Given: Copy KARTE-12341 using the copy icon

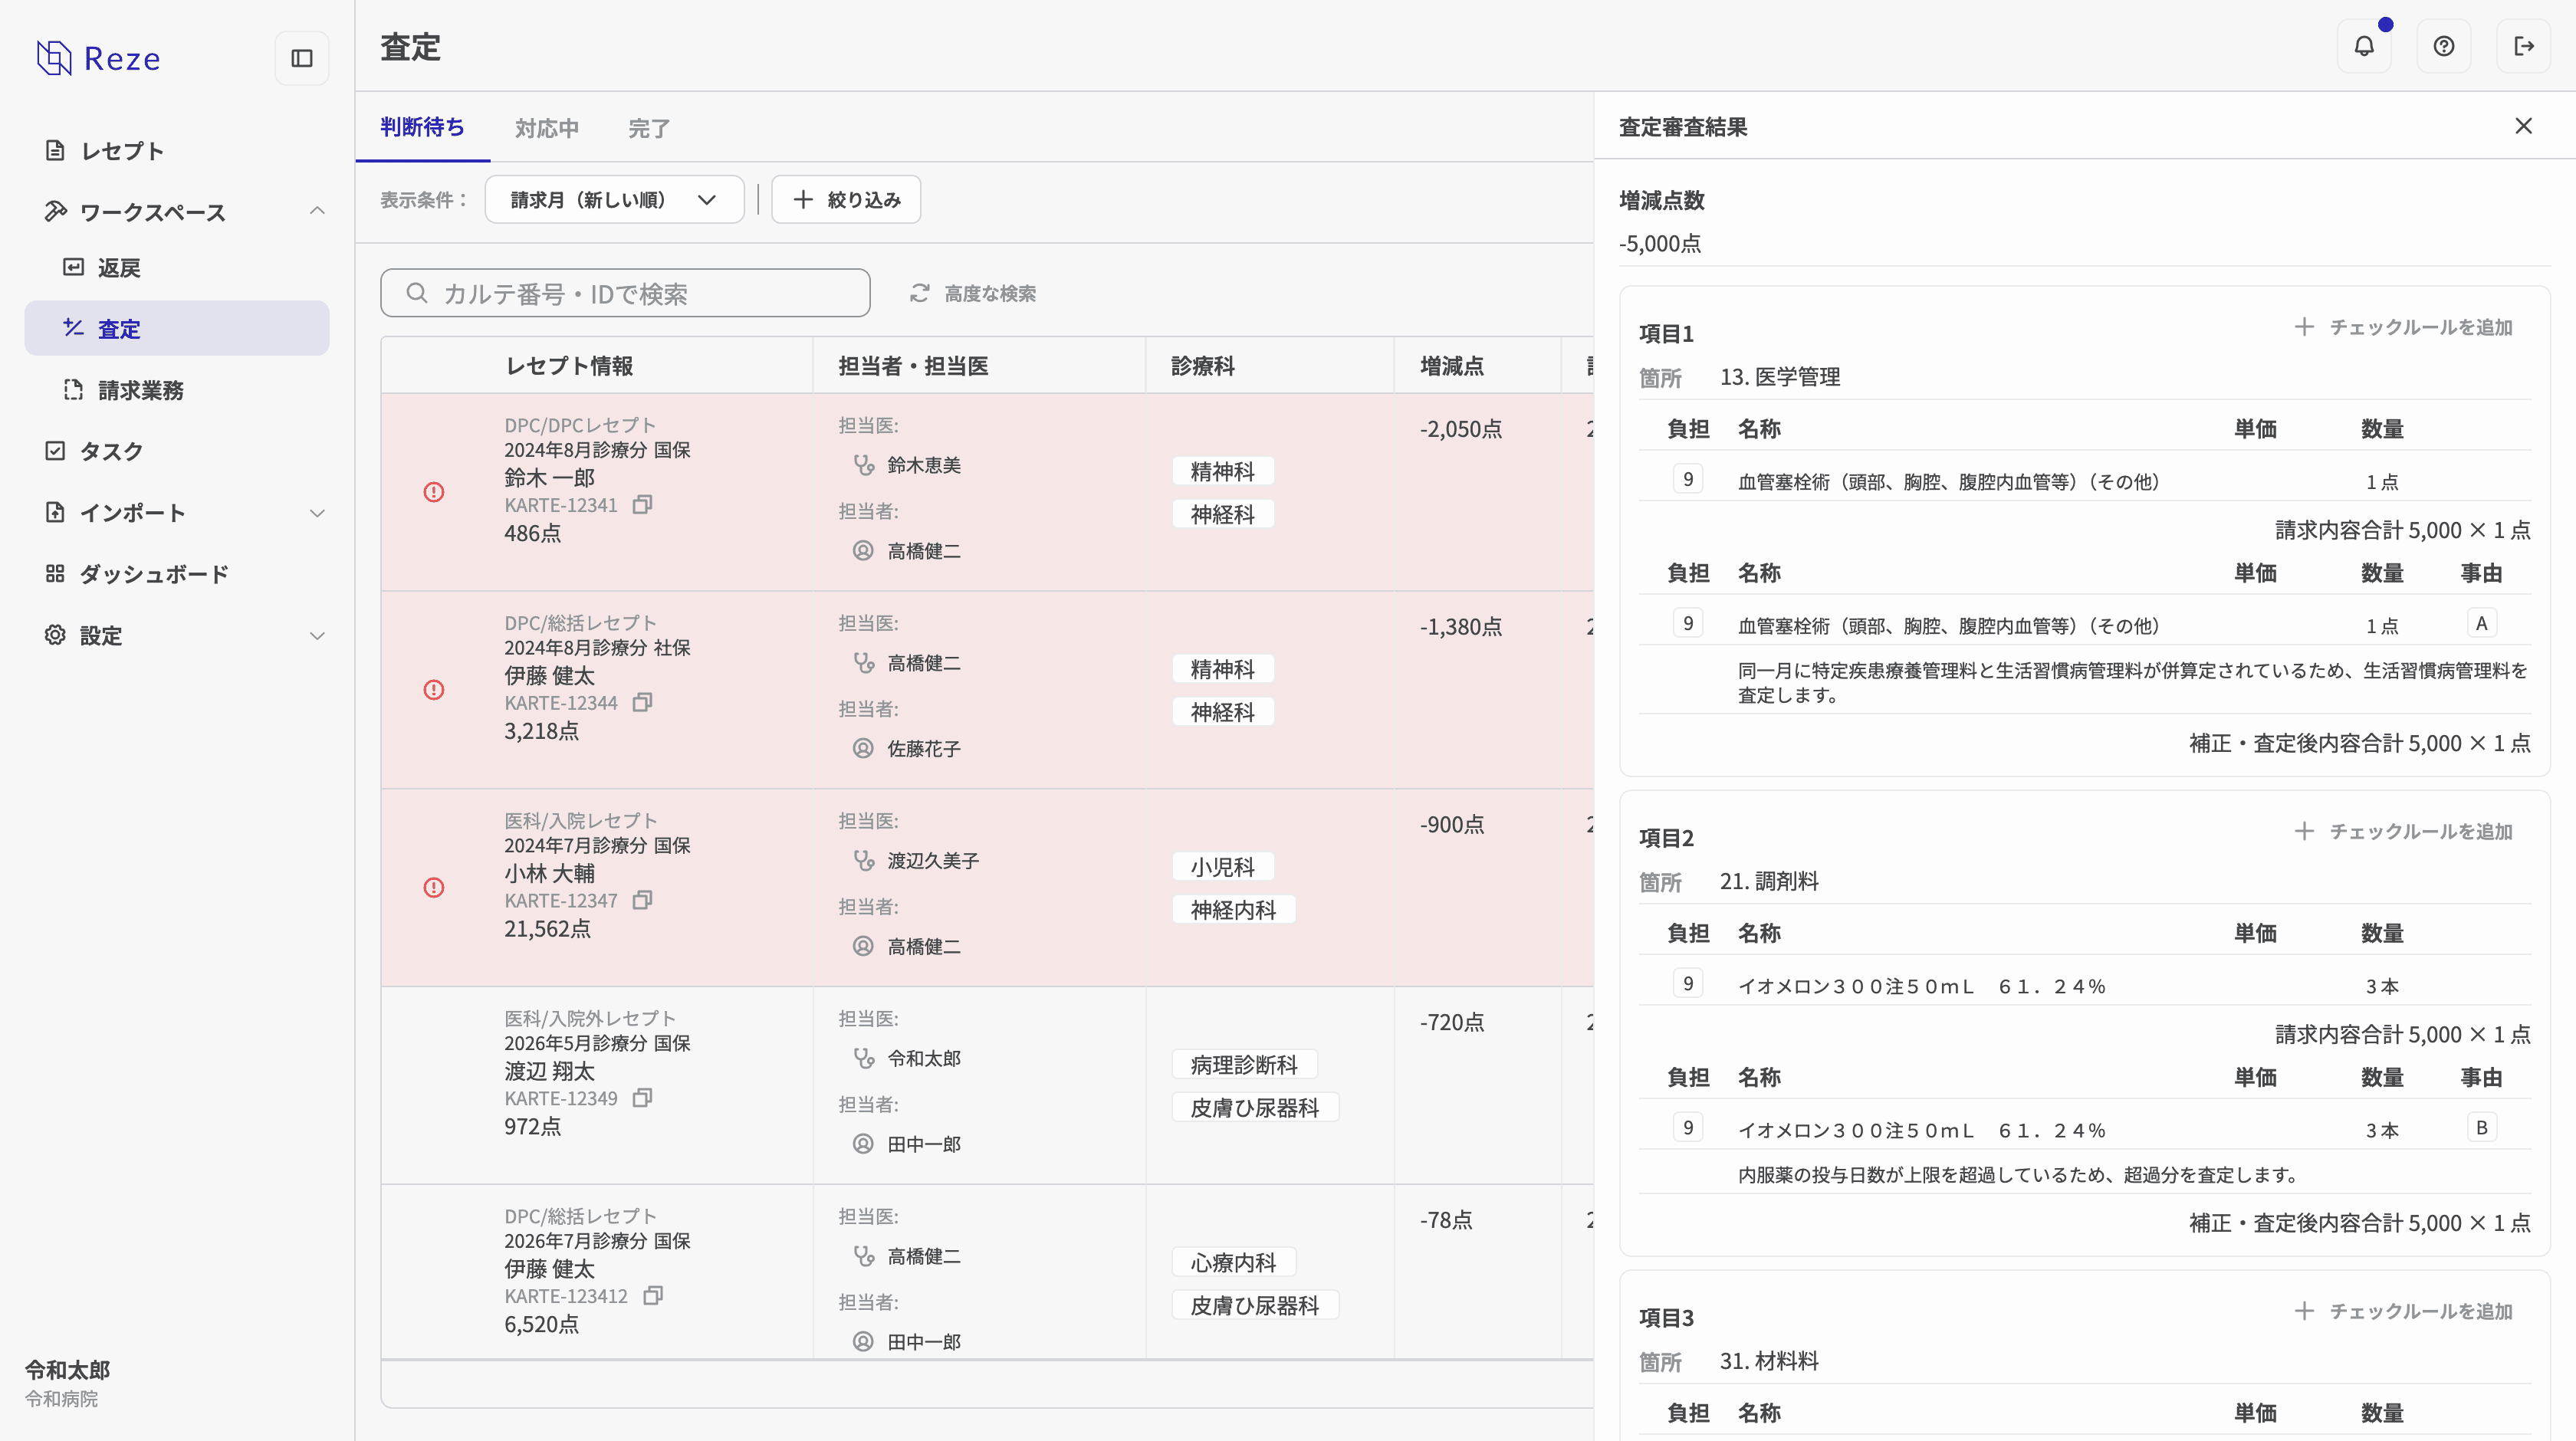Looking at the screenshot, I should tap(643, 505).
